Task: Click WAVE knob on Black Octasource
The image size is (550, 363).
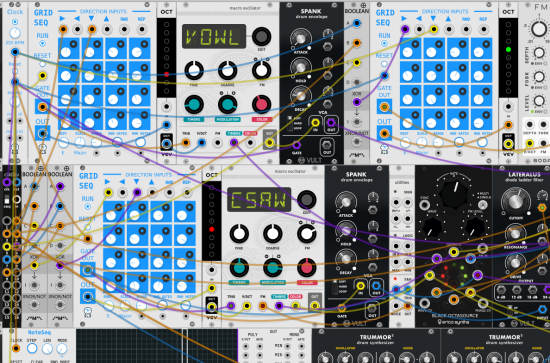Action: (x=432, y=228)
